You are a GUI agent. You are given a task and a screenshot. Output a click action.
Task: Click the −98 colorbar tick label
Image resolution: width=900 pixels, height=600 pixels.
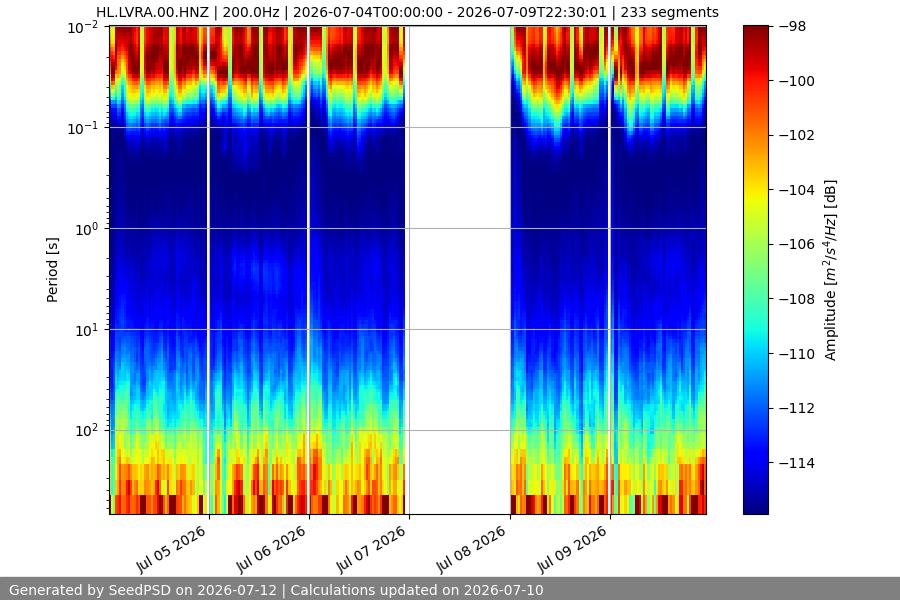792,26
